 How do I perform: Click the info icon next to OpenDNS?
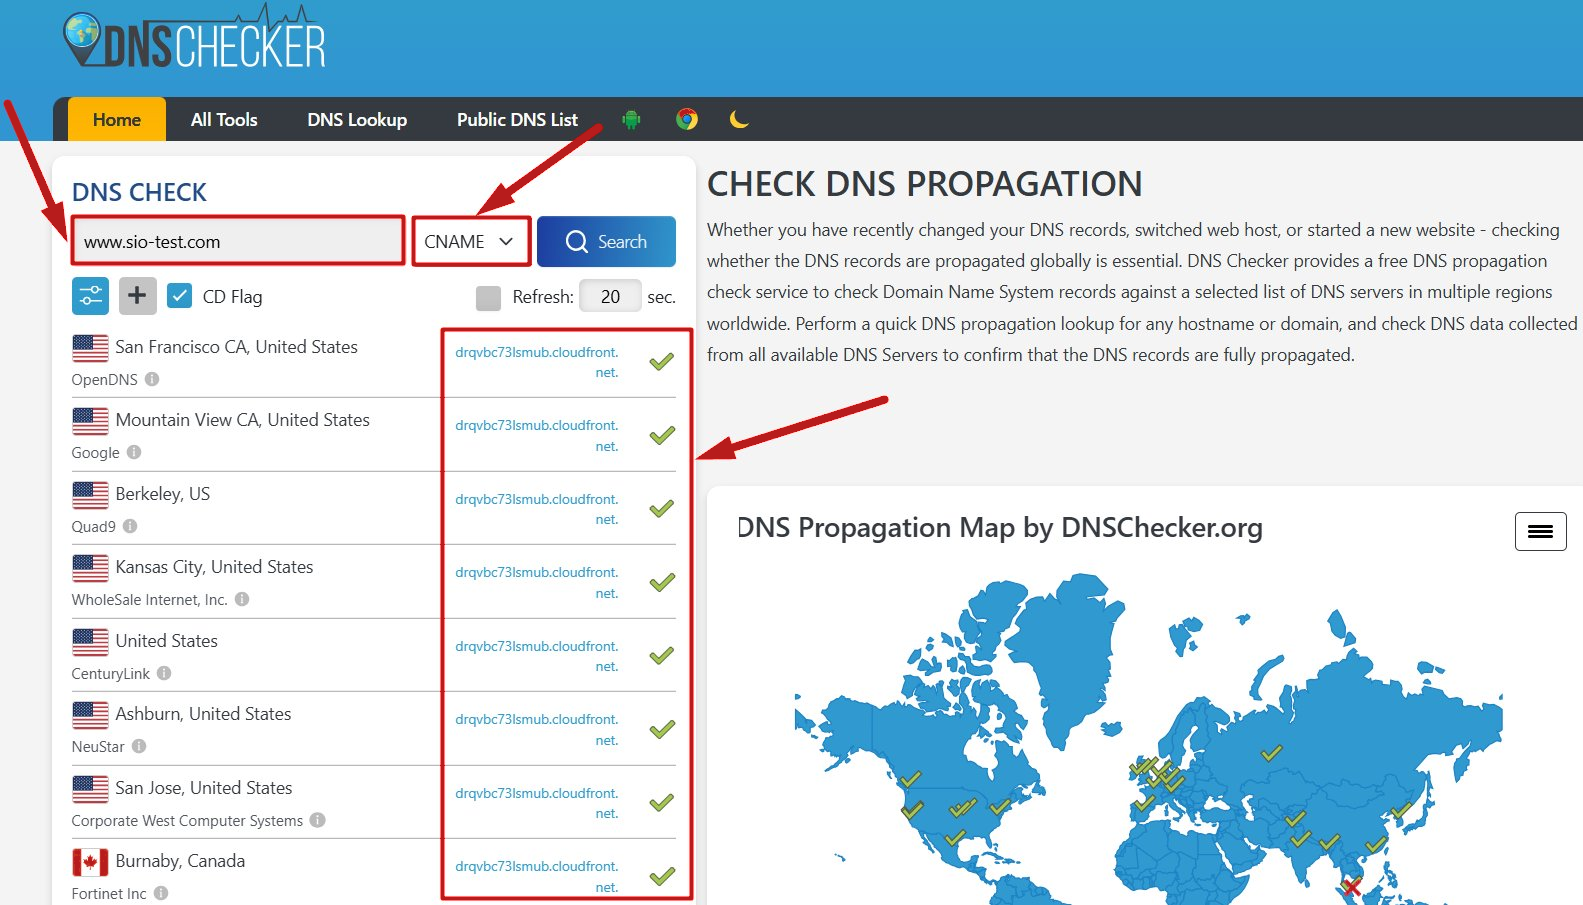click(x=152, y=379)
